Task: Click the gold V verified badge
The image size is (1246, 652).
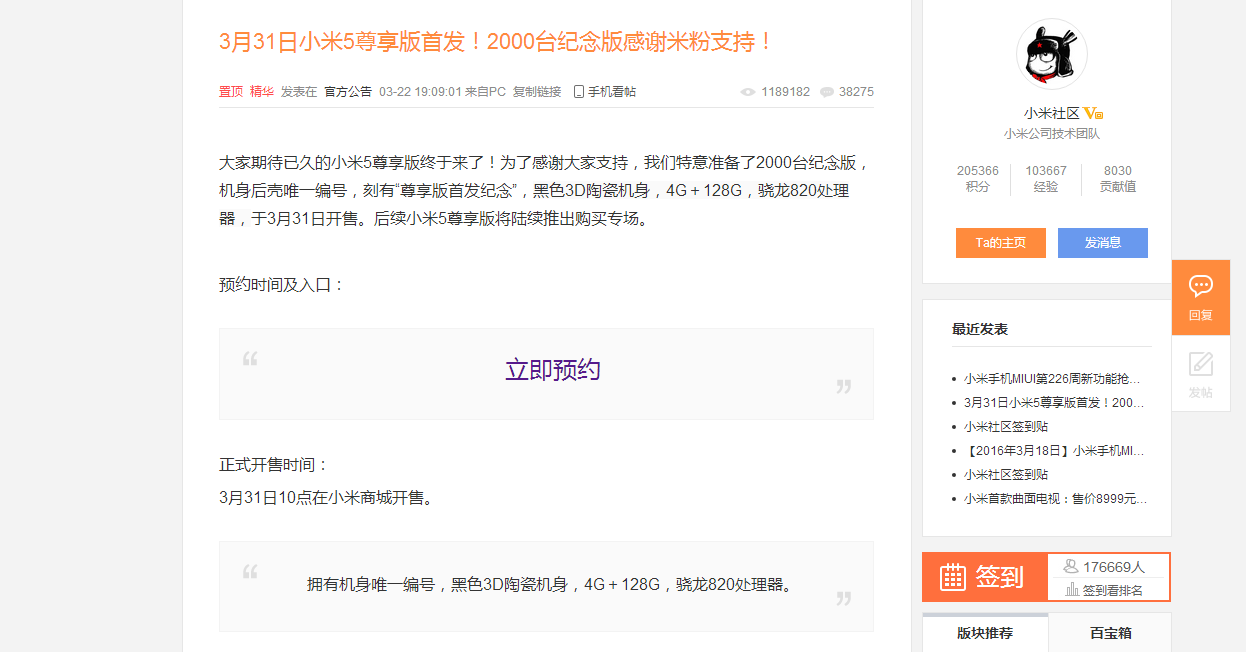Action: click(x=1094, y=114)
